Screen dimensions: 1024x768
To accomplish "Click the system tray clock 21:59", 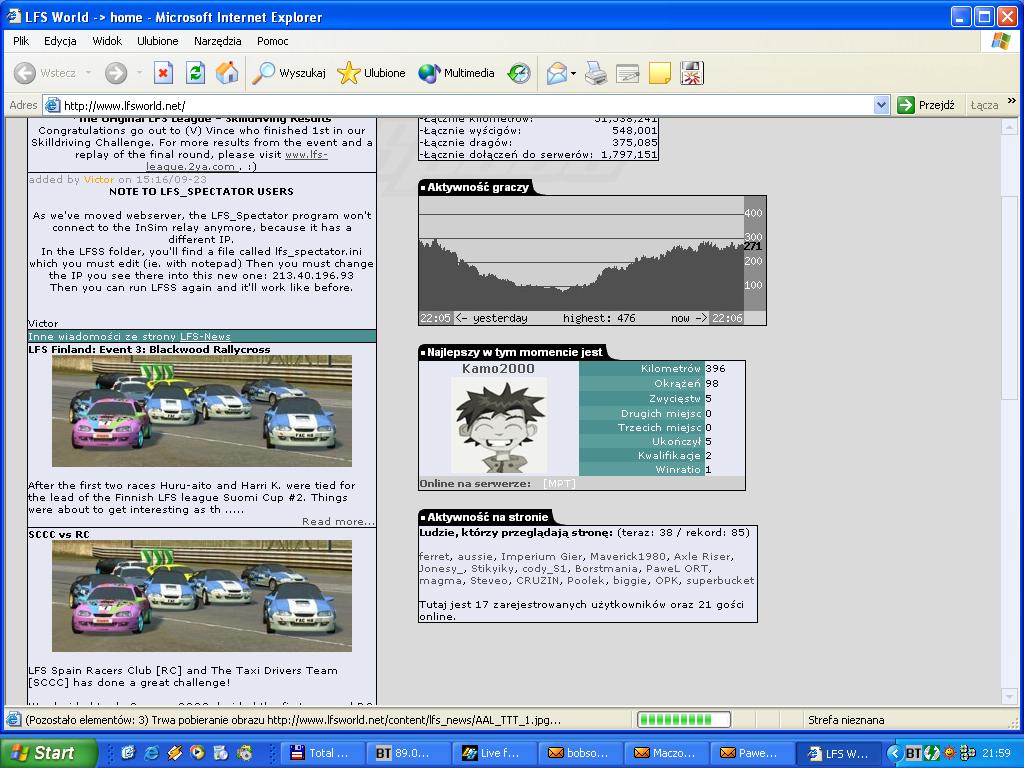I will tap(997, 754).
